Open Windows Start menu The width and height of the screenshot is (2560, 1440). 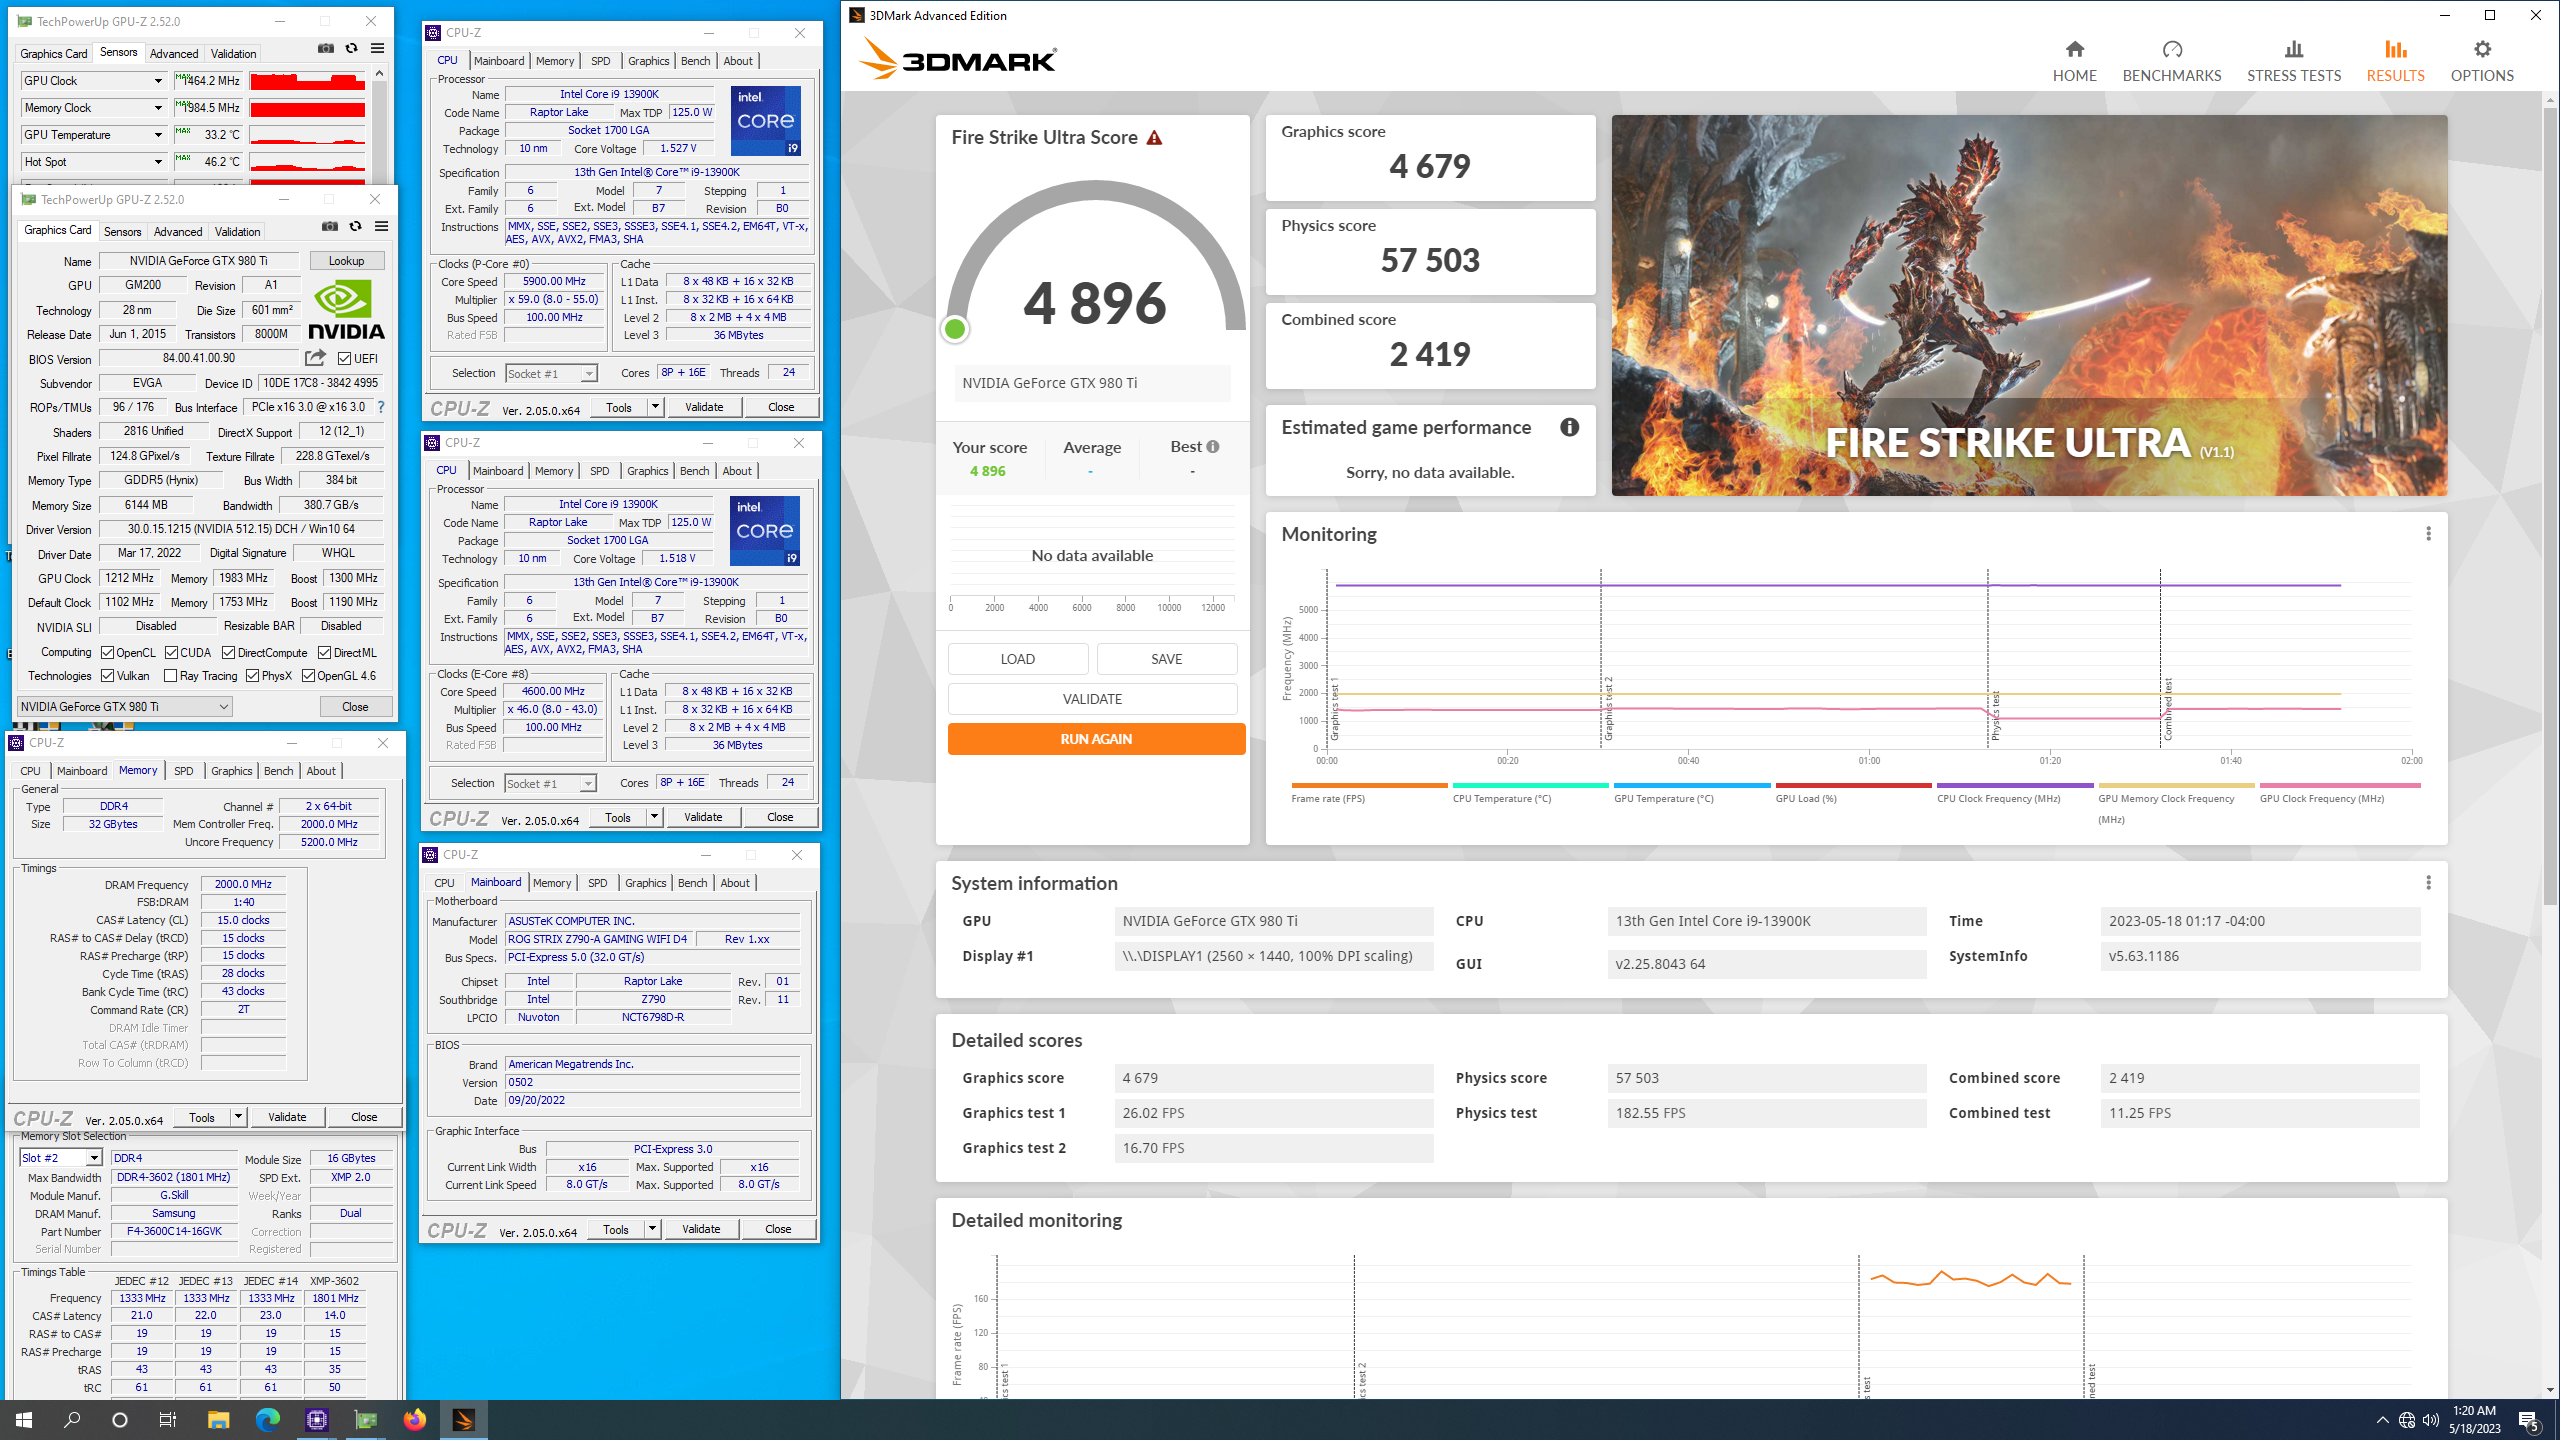[24, 1419]
